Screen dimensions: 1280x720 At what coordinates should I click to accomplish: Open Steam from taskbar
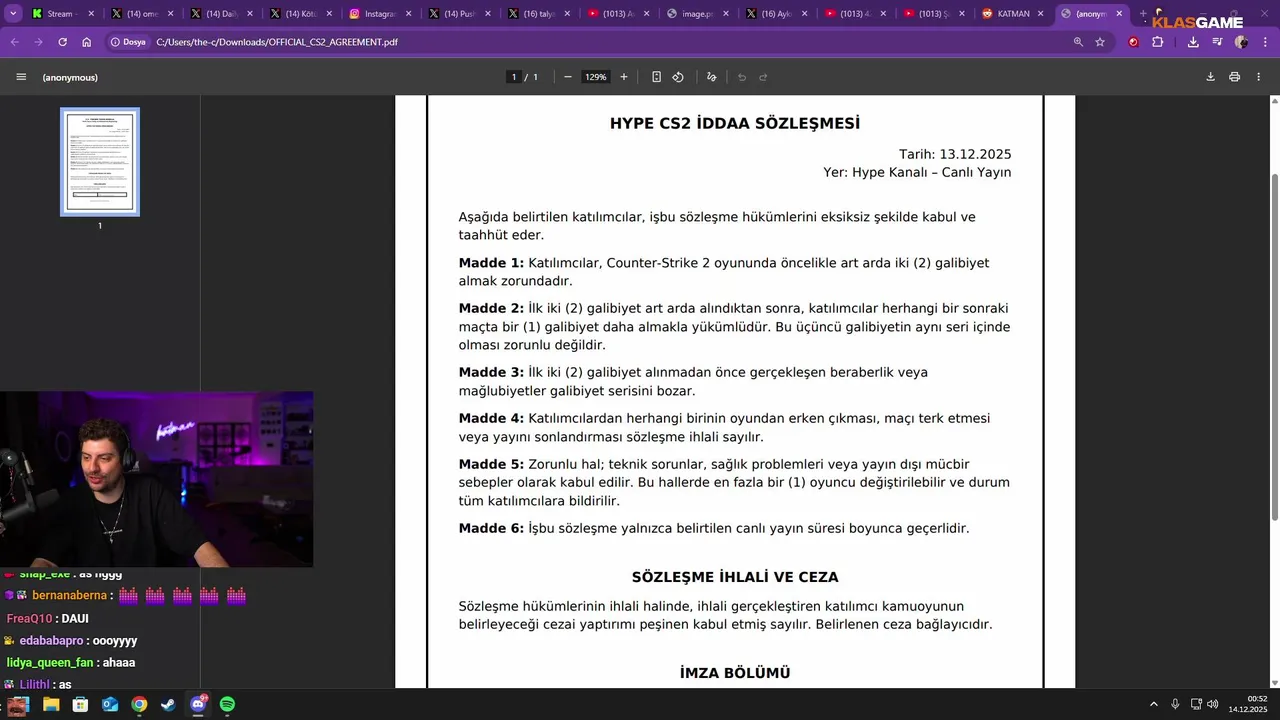click(x=168, y=704)
